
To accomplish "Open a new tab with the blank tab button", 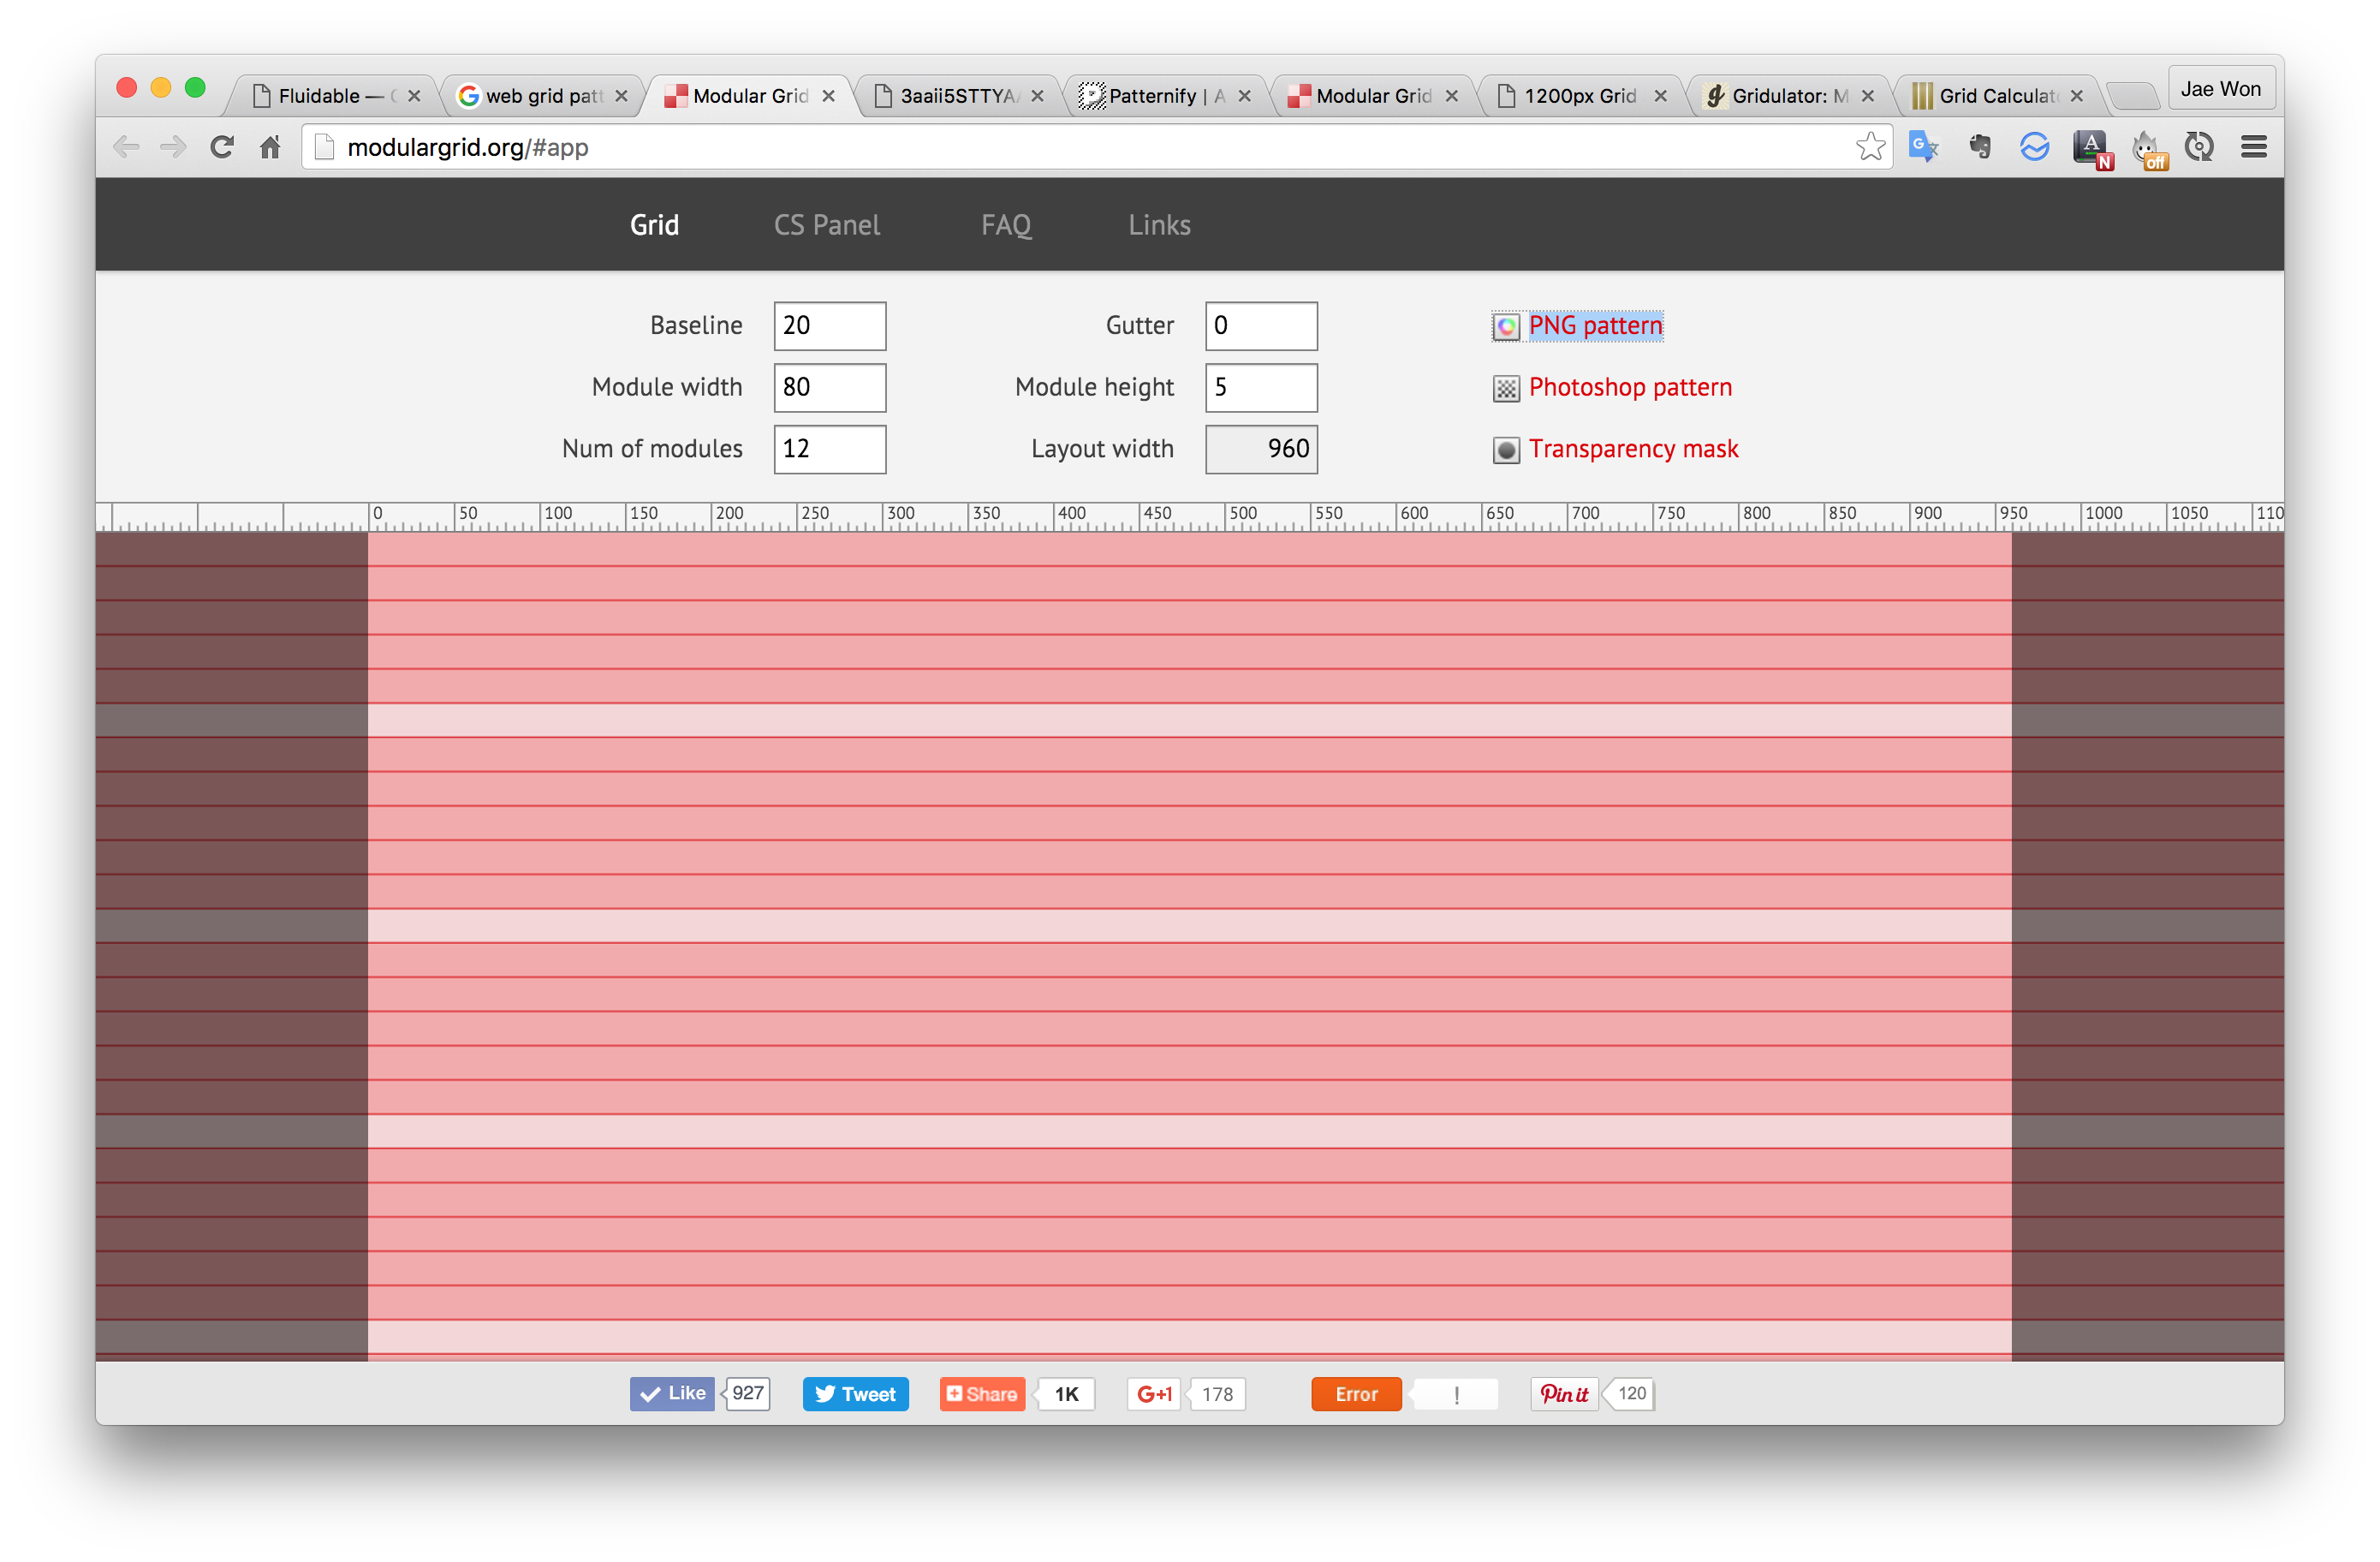I will pyautogui.click(x=2131, y=97).
